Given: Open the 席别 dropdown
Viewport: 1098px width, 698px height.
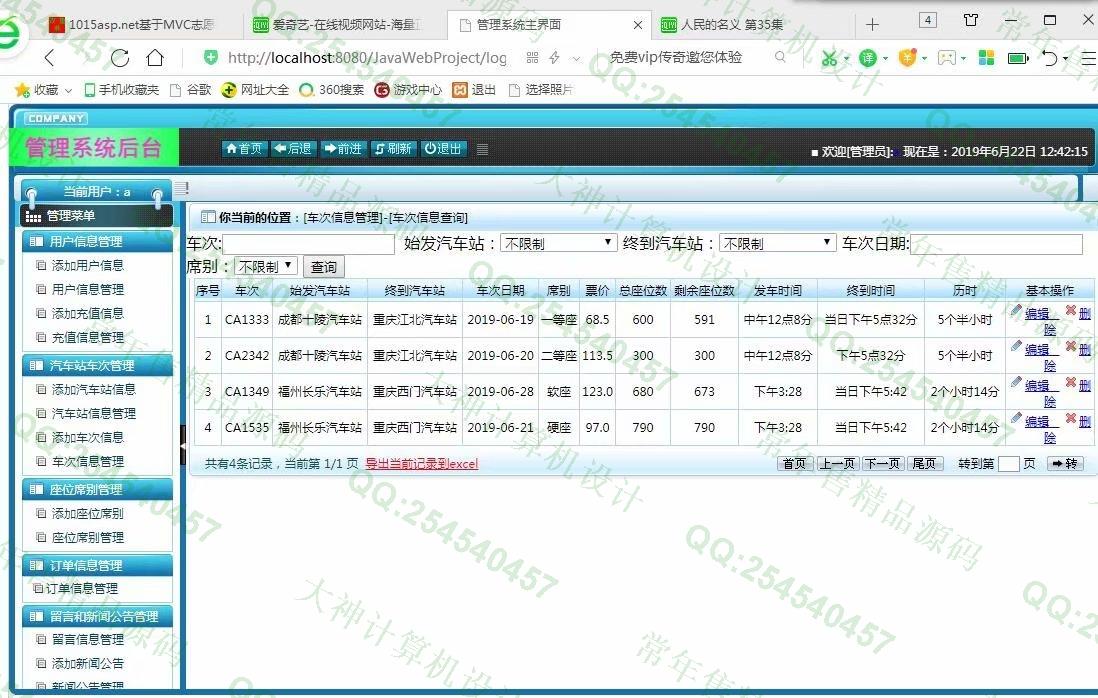Looking at the screenshot, I should [266, 267].
